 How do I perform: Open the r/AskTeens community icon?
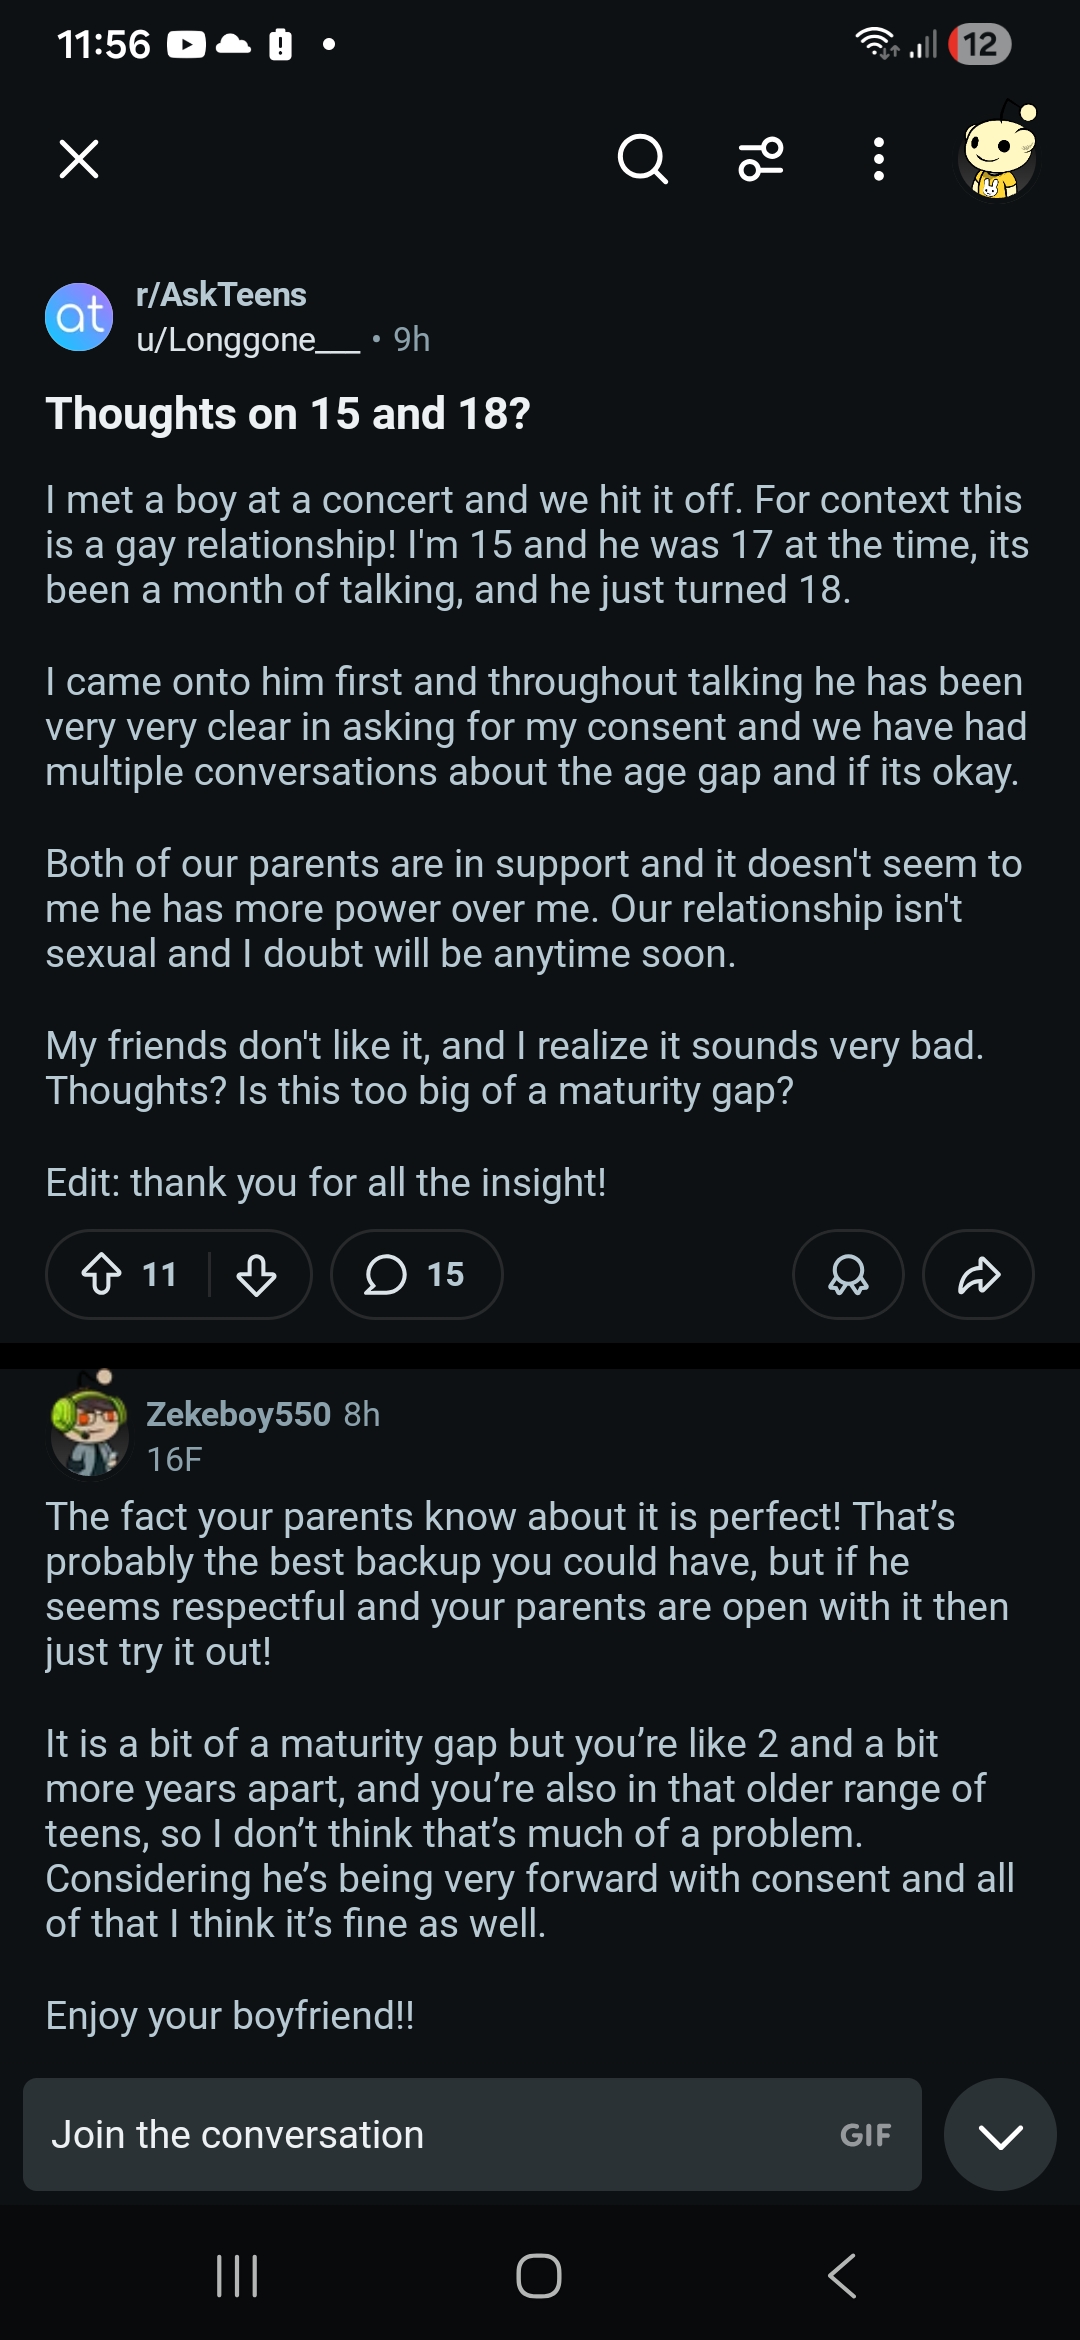click(79, 317)
